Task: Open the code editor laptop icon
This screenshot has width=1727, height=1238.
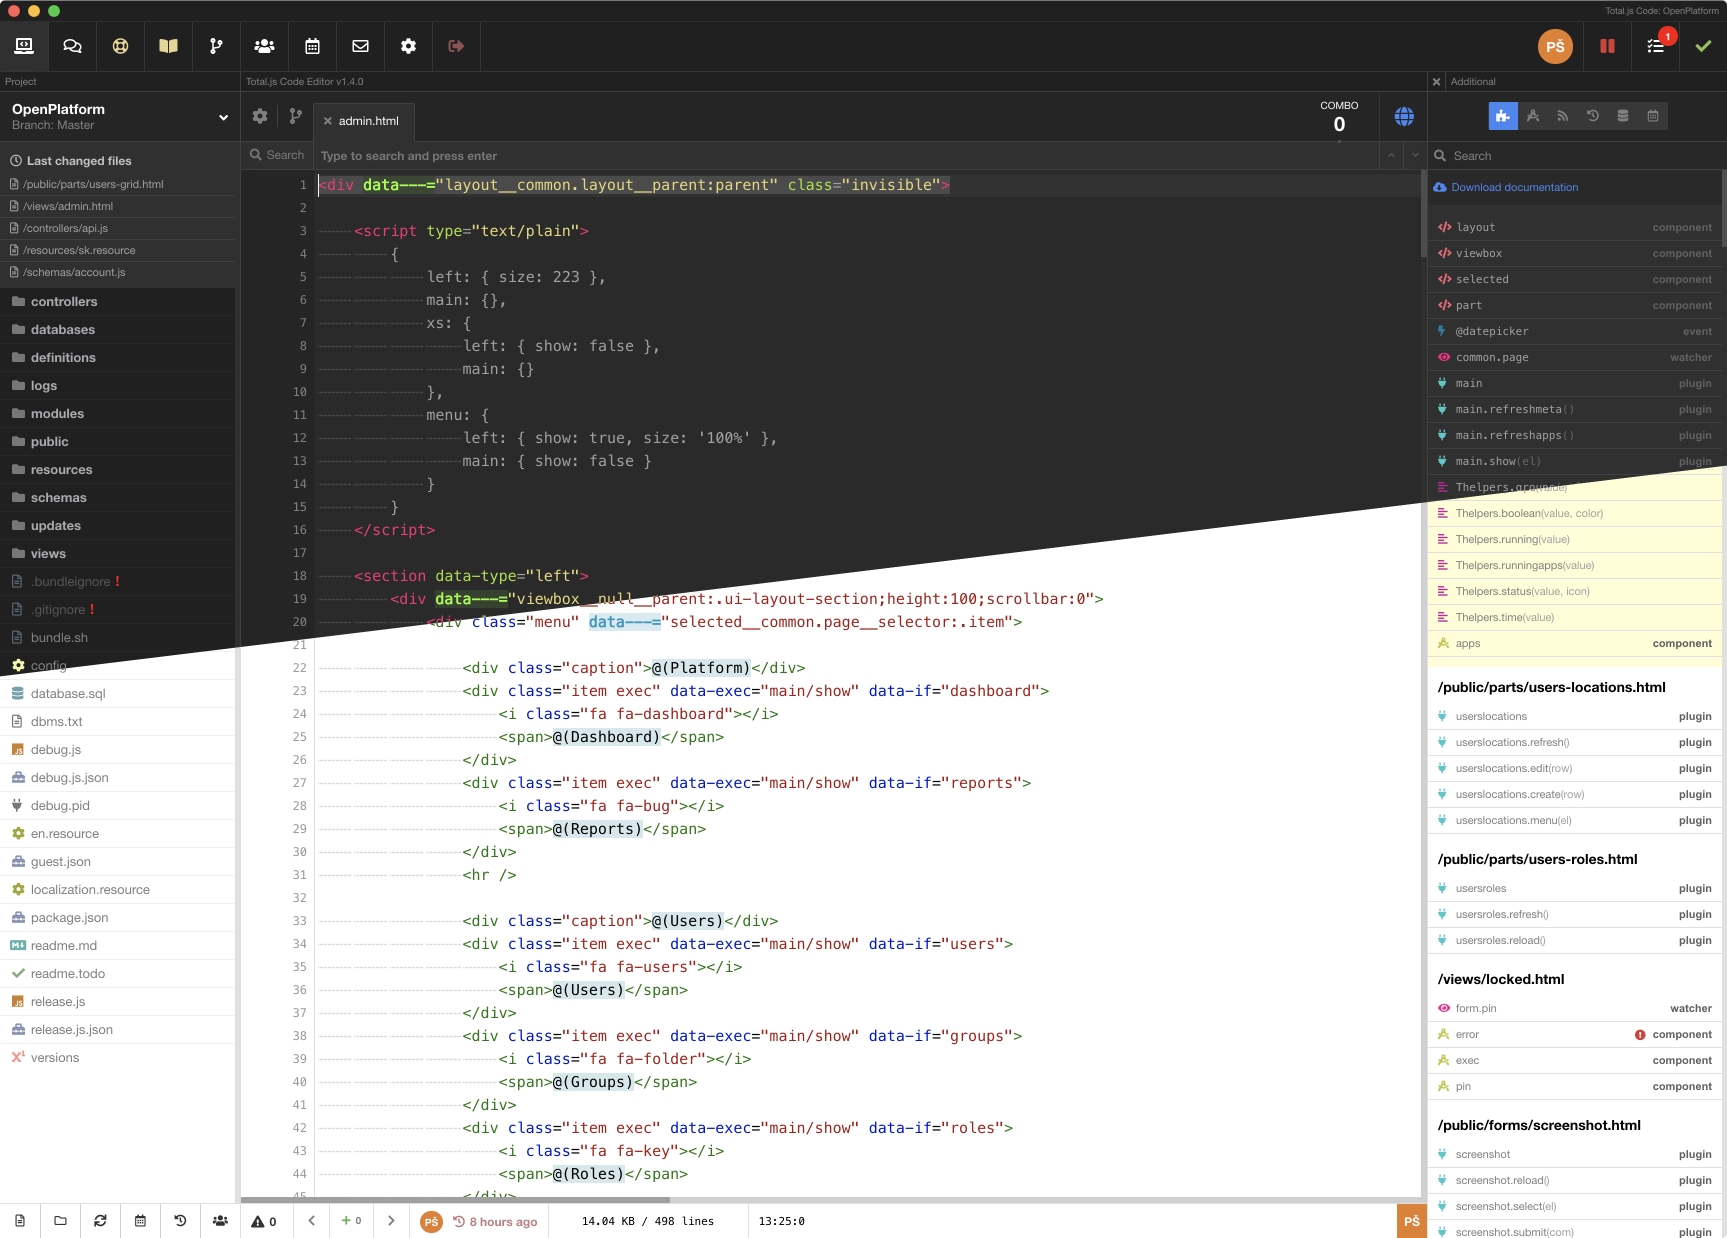Action: pyautogui.click(x=24, y=46)
